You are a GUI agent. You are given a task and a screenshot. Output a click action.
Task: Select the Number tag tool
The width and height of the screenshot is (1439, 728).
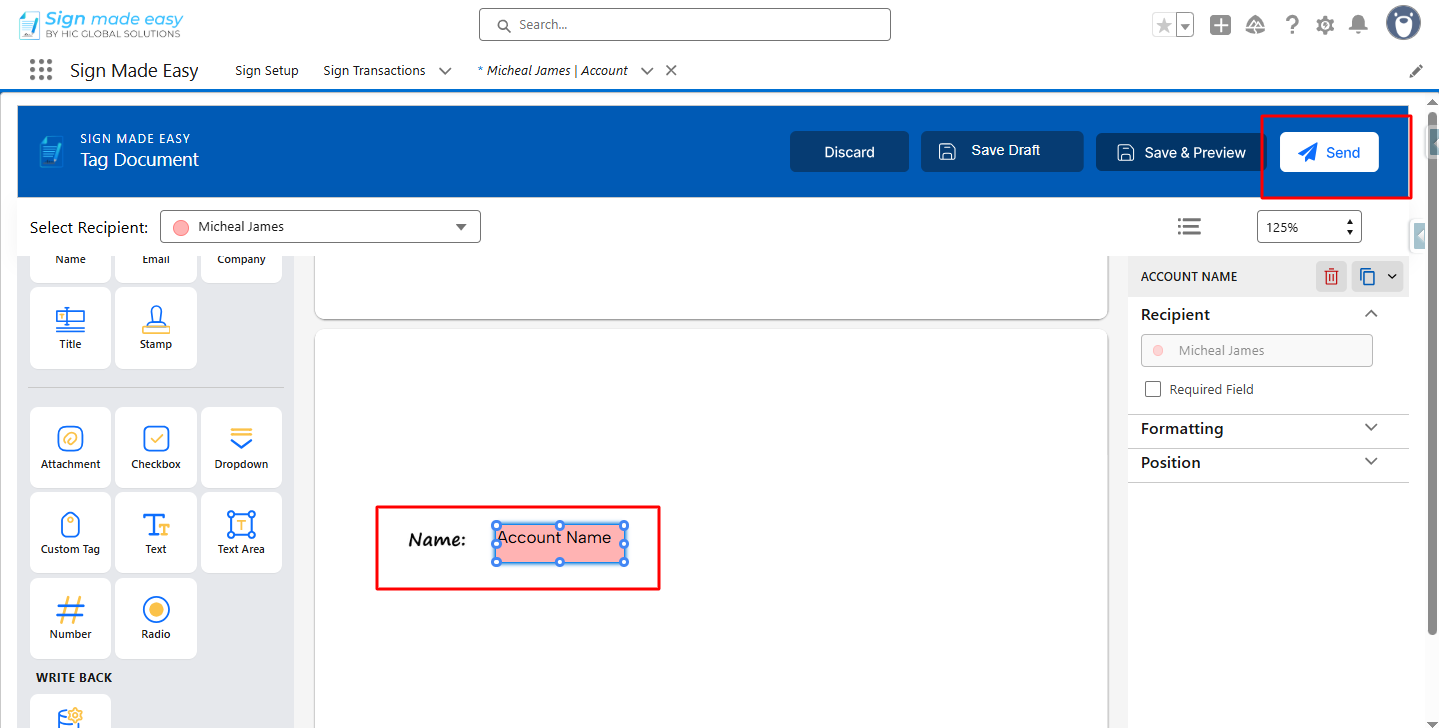(70, 618)
